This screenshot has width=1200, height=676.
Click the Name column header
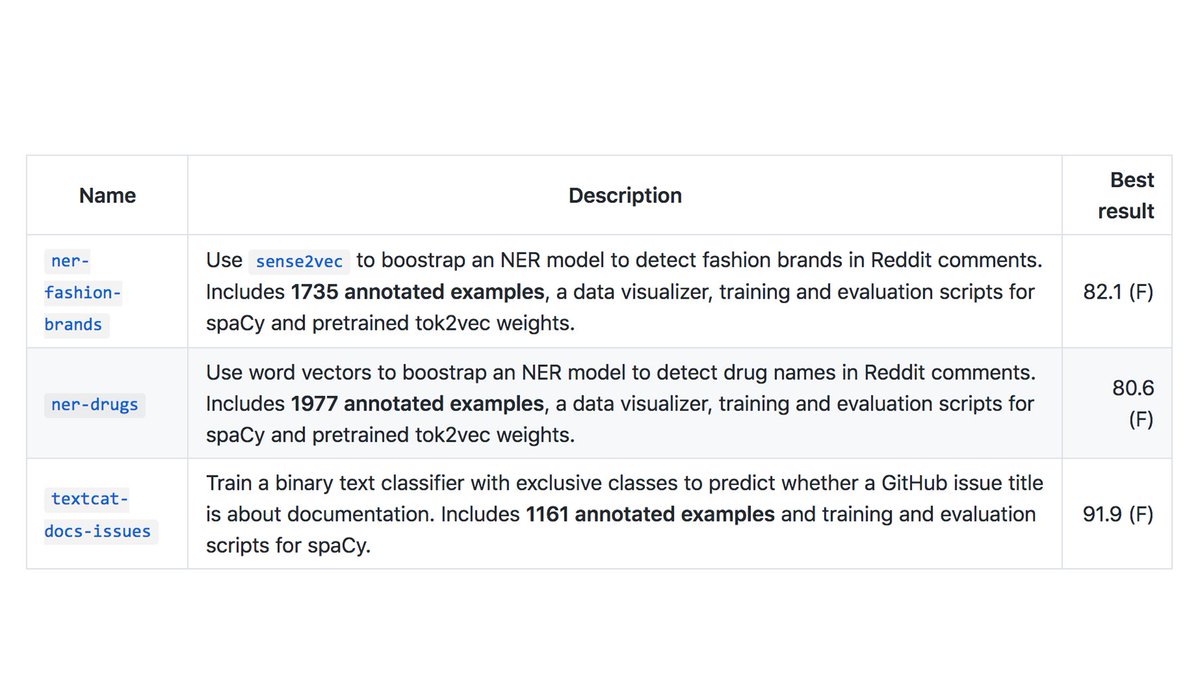107,196
